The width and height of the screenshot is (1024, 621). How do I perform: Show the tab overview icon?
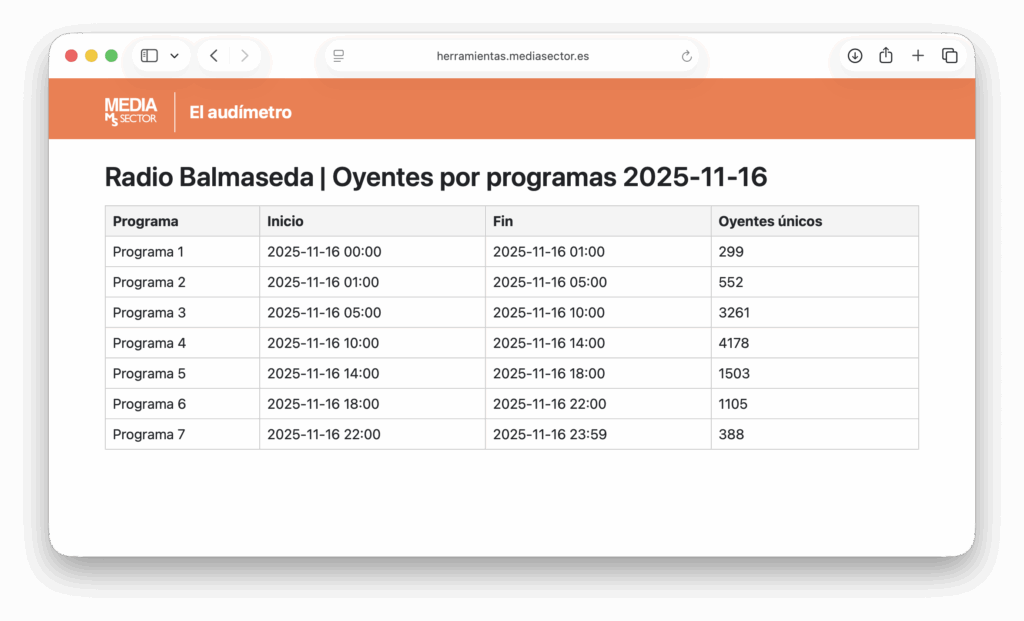(949, 56)
